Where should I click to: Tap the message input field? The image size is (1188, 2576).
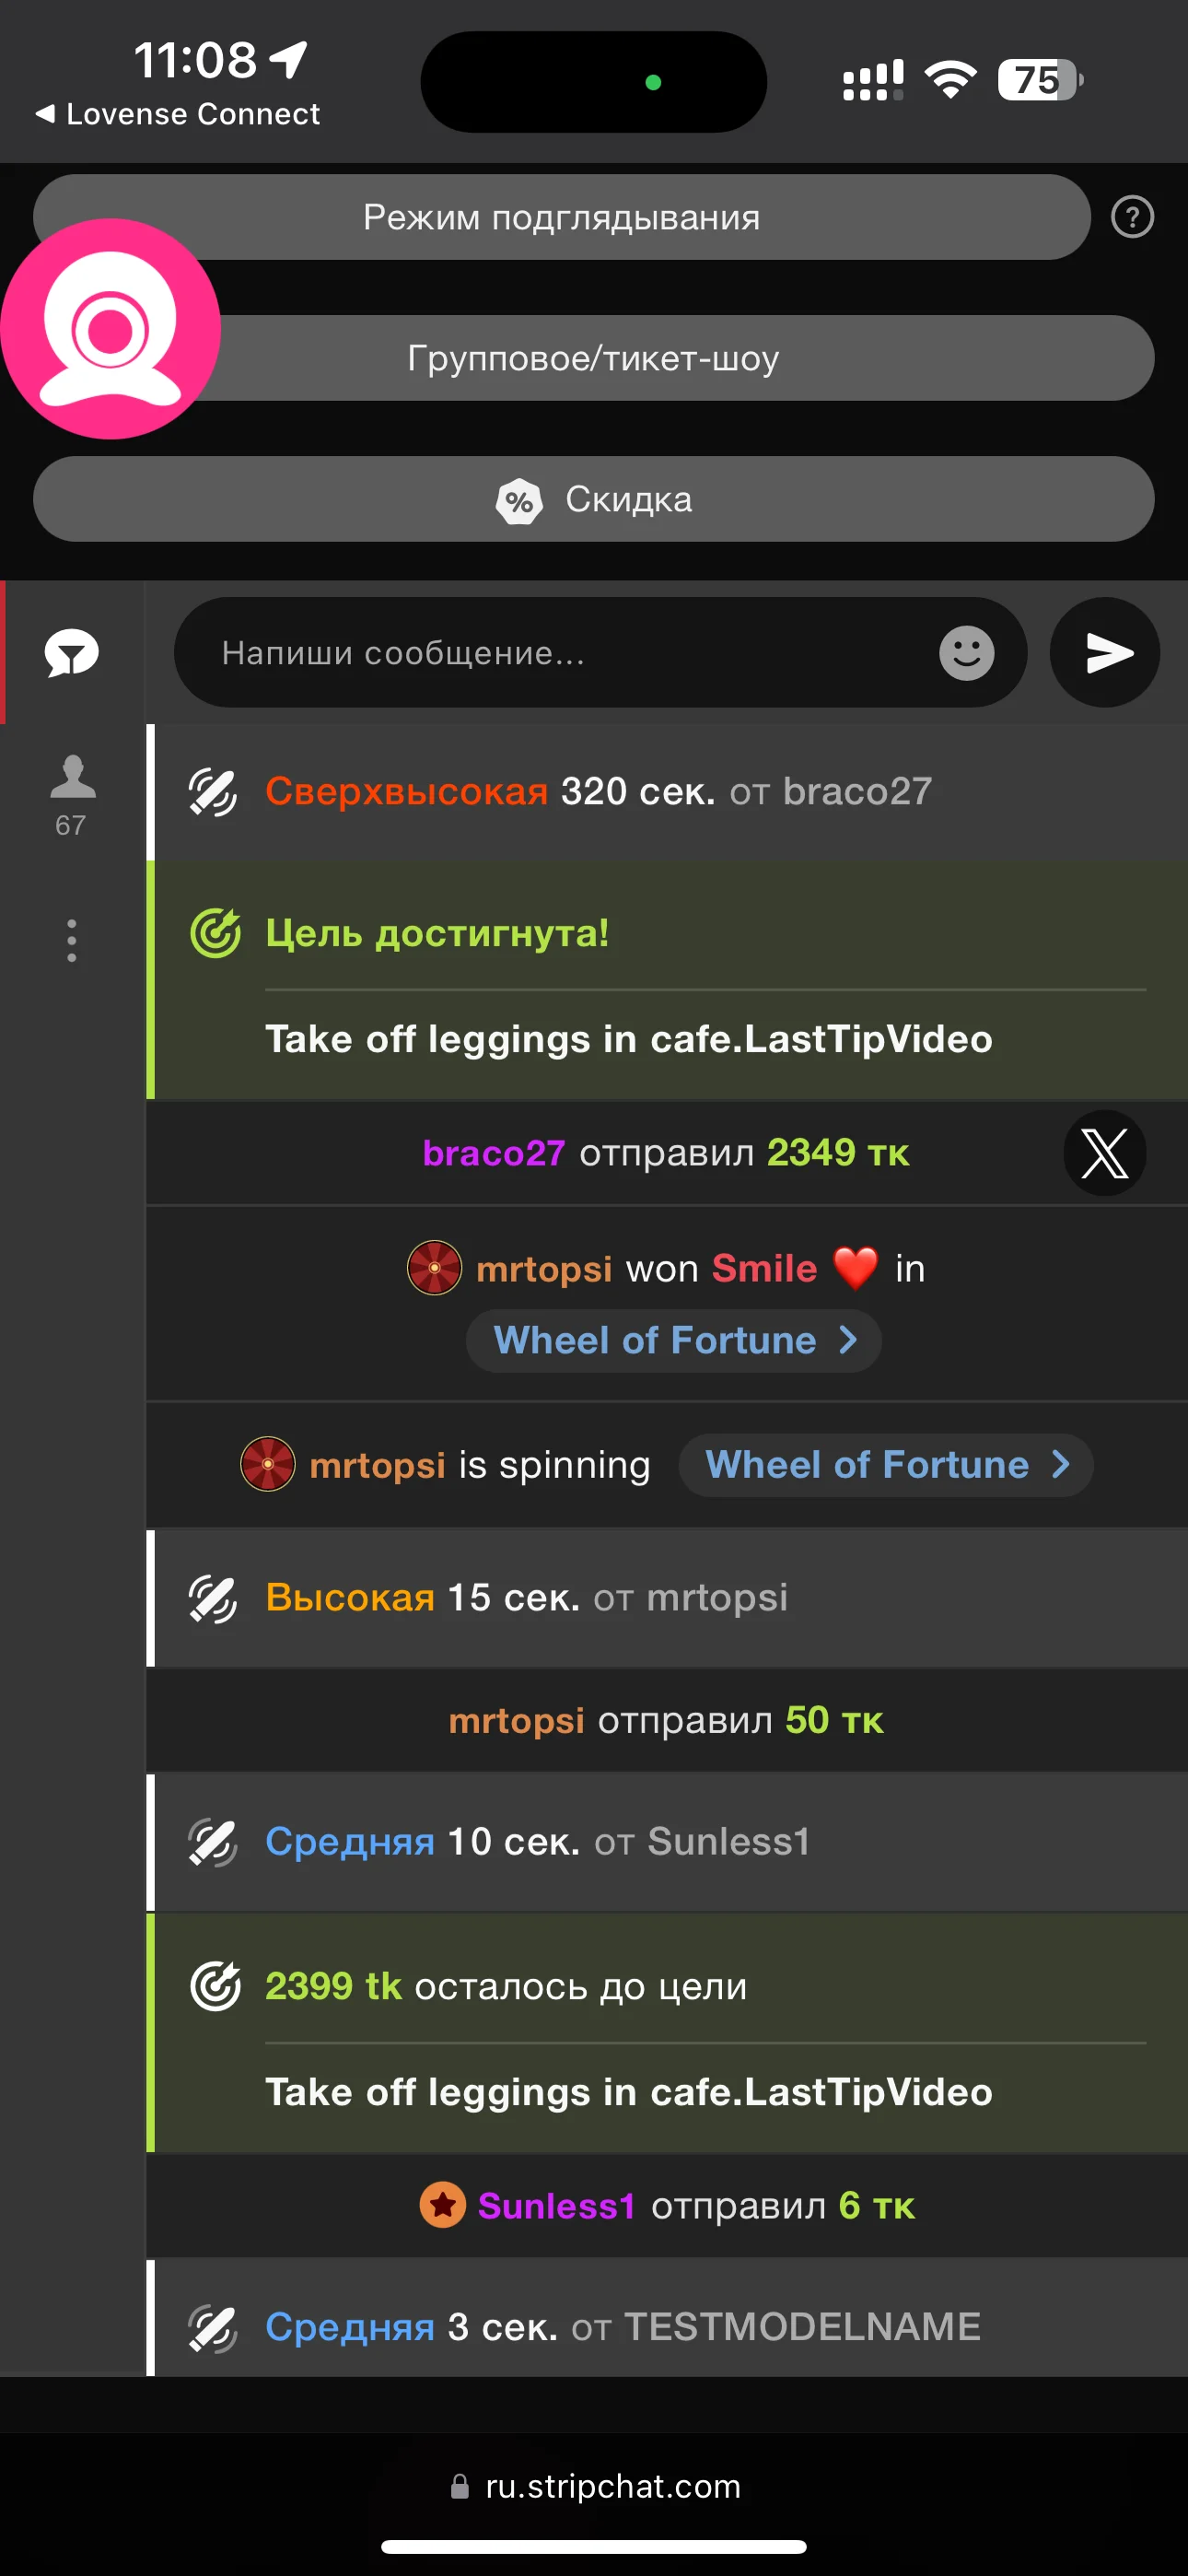(560, 653)
